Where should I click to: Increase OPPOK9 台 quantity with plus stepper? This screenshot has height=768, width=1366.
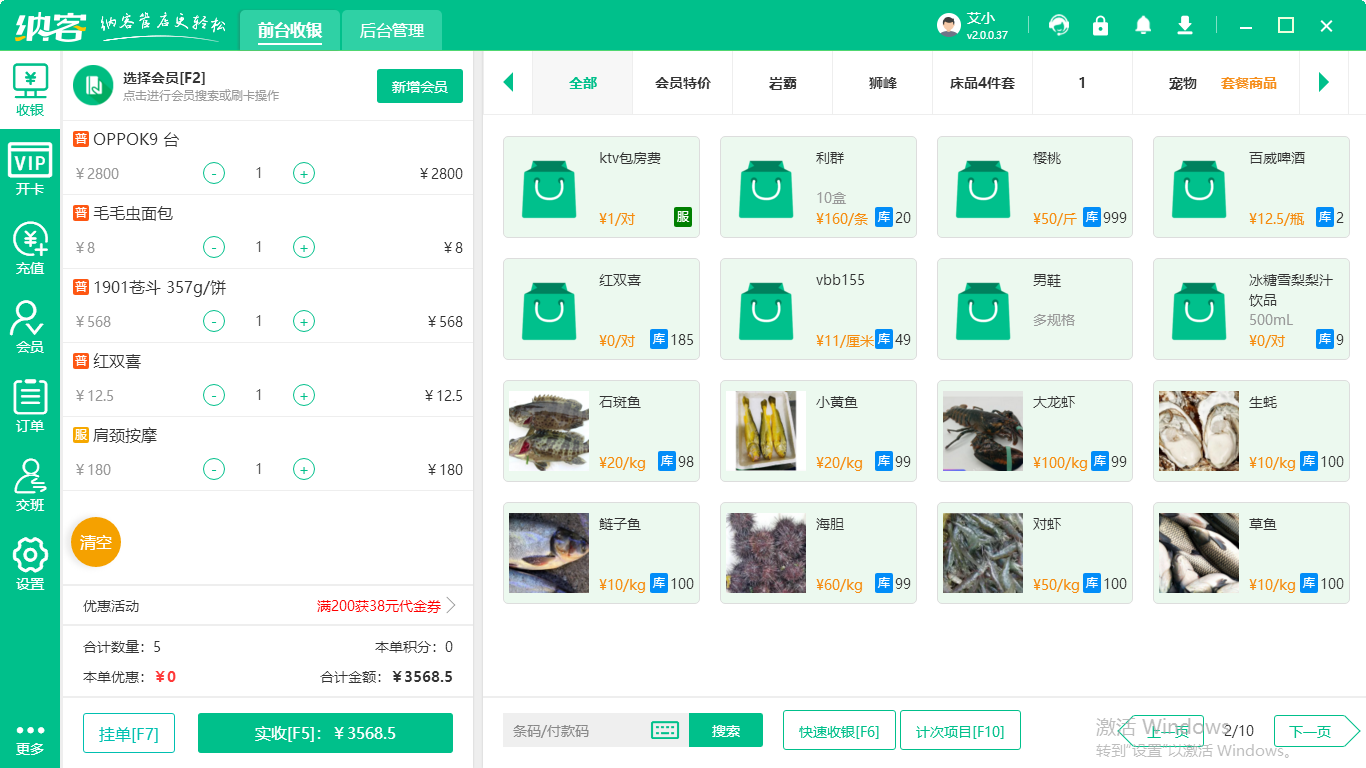tap(303, 173)
